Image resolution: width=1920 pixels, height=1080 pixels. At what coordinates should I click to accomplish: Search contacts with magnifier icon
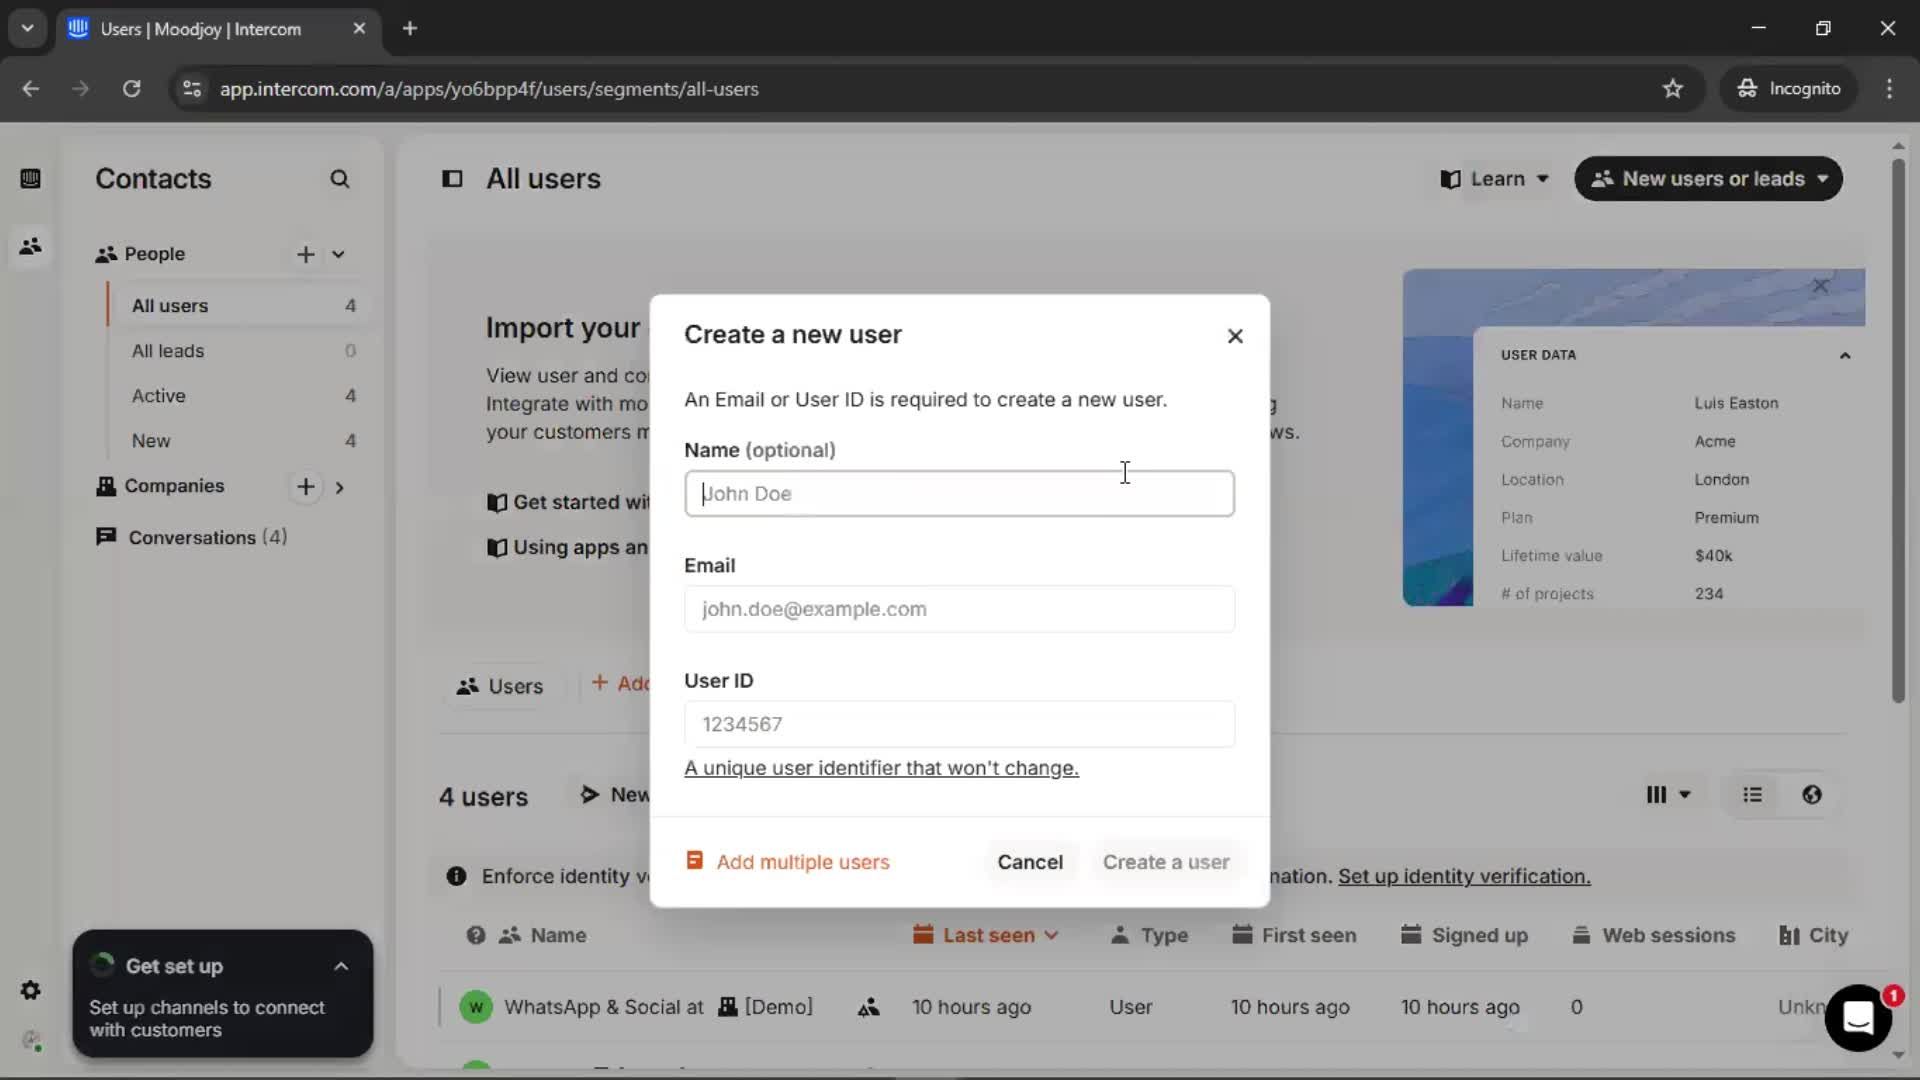click(340, 179)
